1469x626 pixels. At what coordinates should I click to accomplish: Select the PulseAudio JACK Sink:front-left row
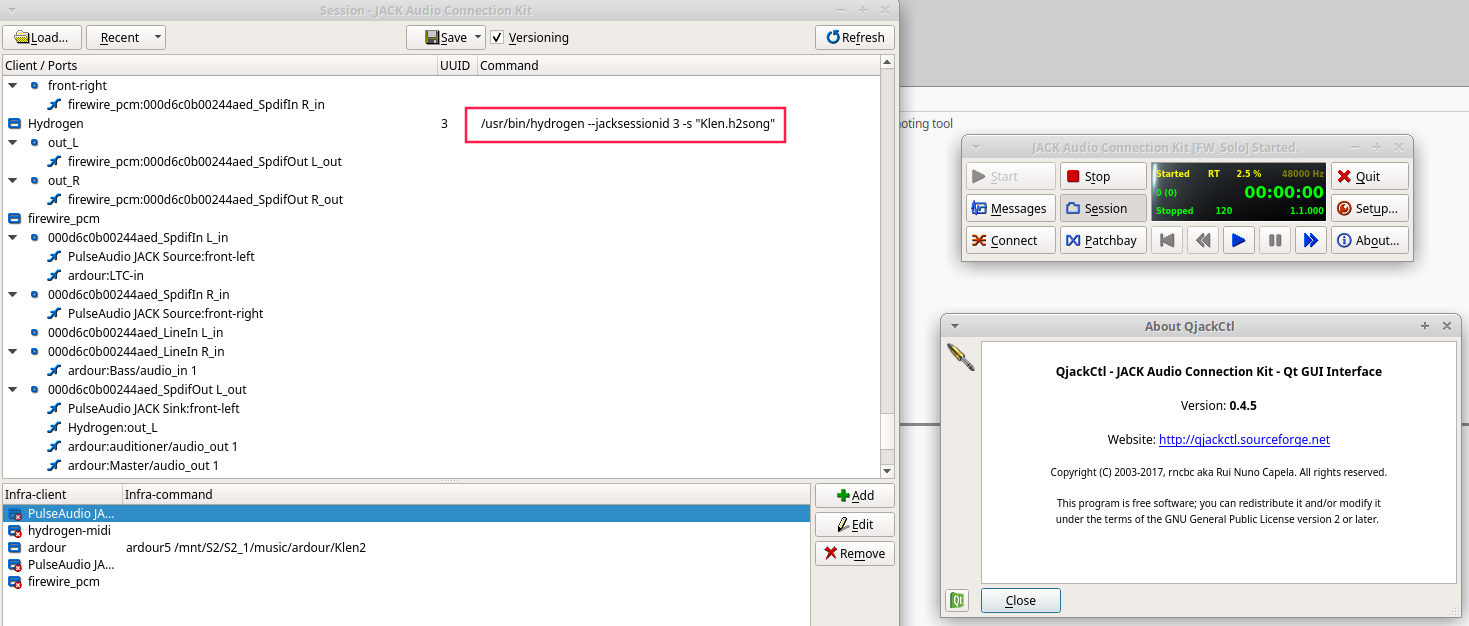[x=154, y=408]
